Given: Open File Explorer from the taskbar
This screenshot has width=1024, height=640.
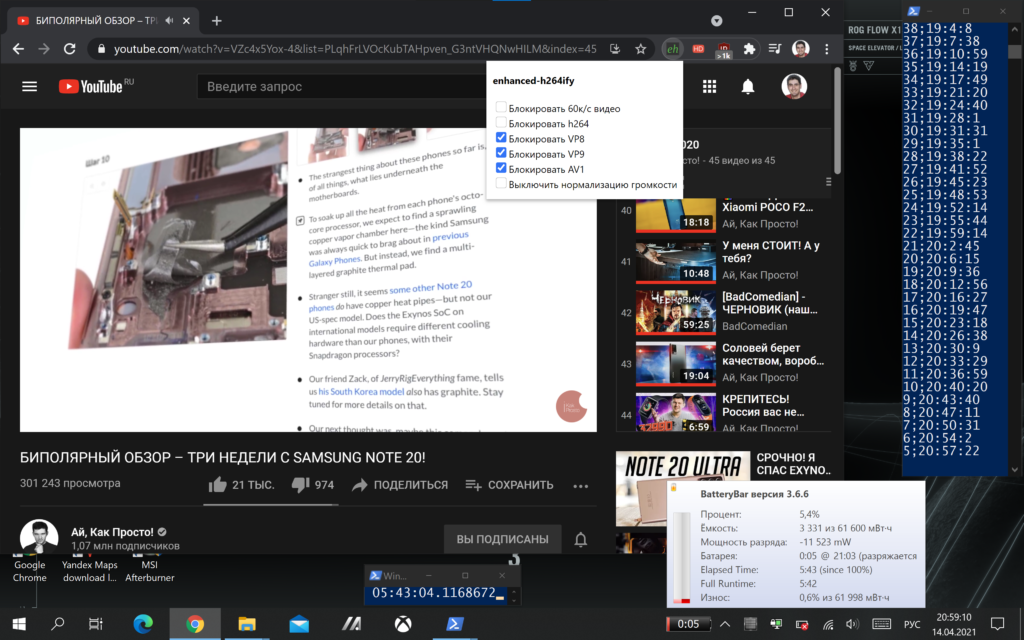Looking at the screenshot, I should click(x=247, y=624).
